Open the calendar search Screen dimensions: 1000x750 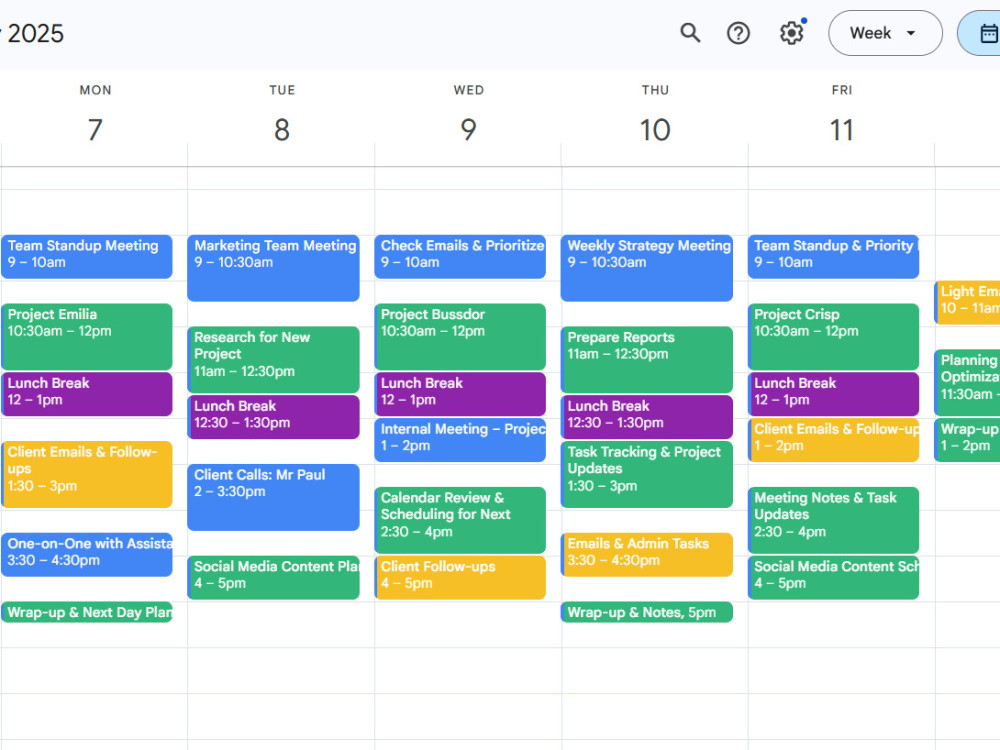(690, 33)
